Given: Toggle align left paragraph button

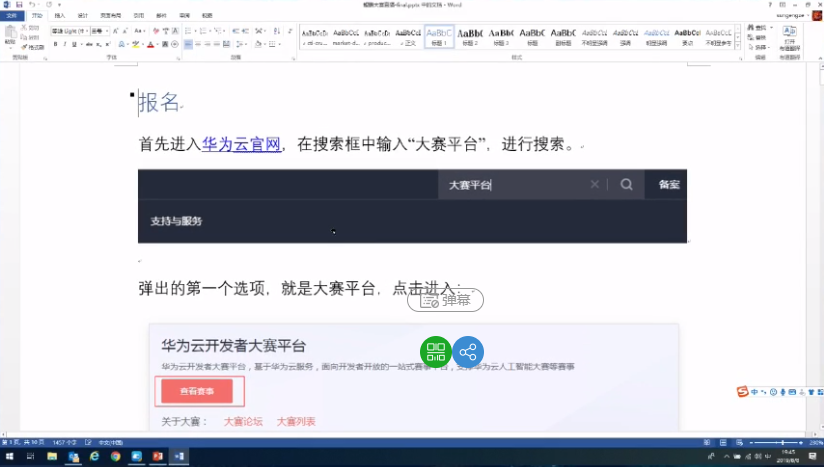Looking at the screenshot, I should (188, 44).
